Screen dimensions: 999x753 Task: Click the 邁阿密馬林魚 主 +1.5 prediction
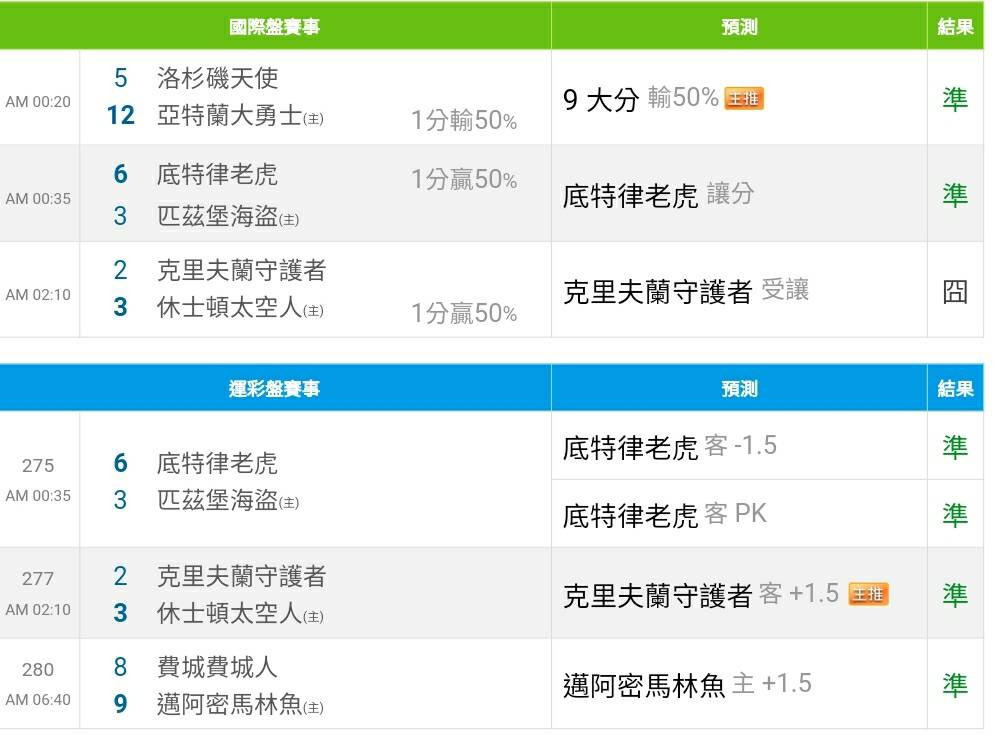[x=687, y=685]
